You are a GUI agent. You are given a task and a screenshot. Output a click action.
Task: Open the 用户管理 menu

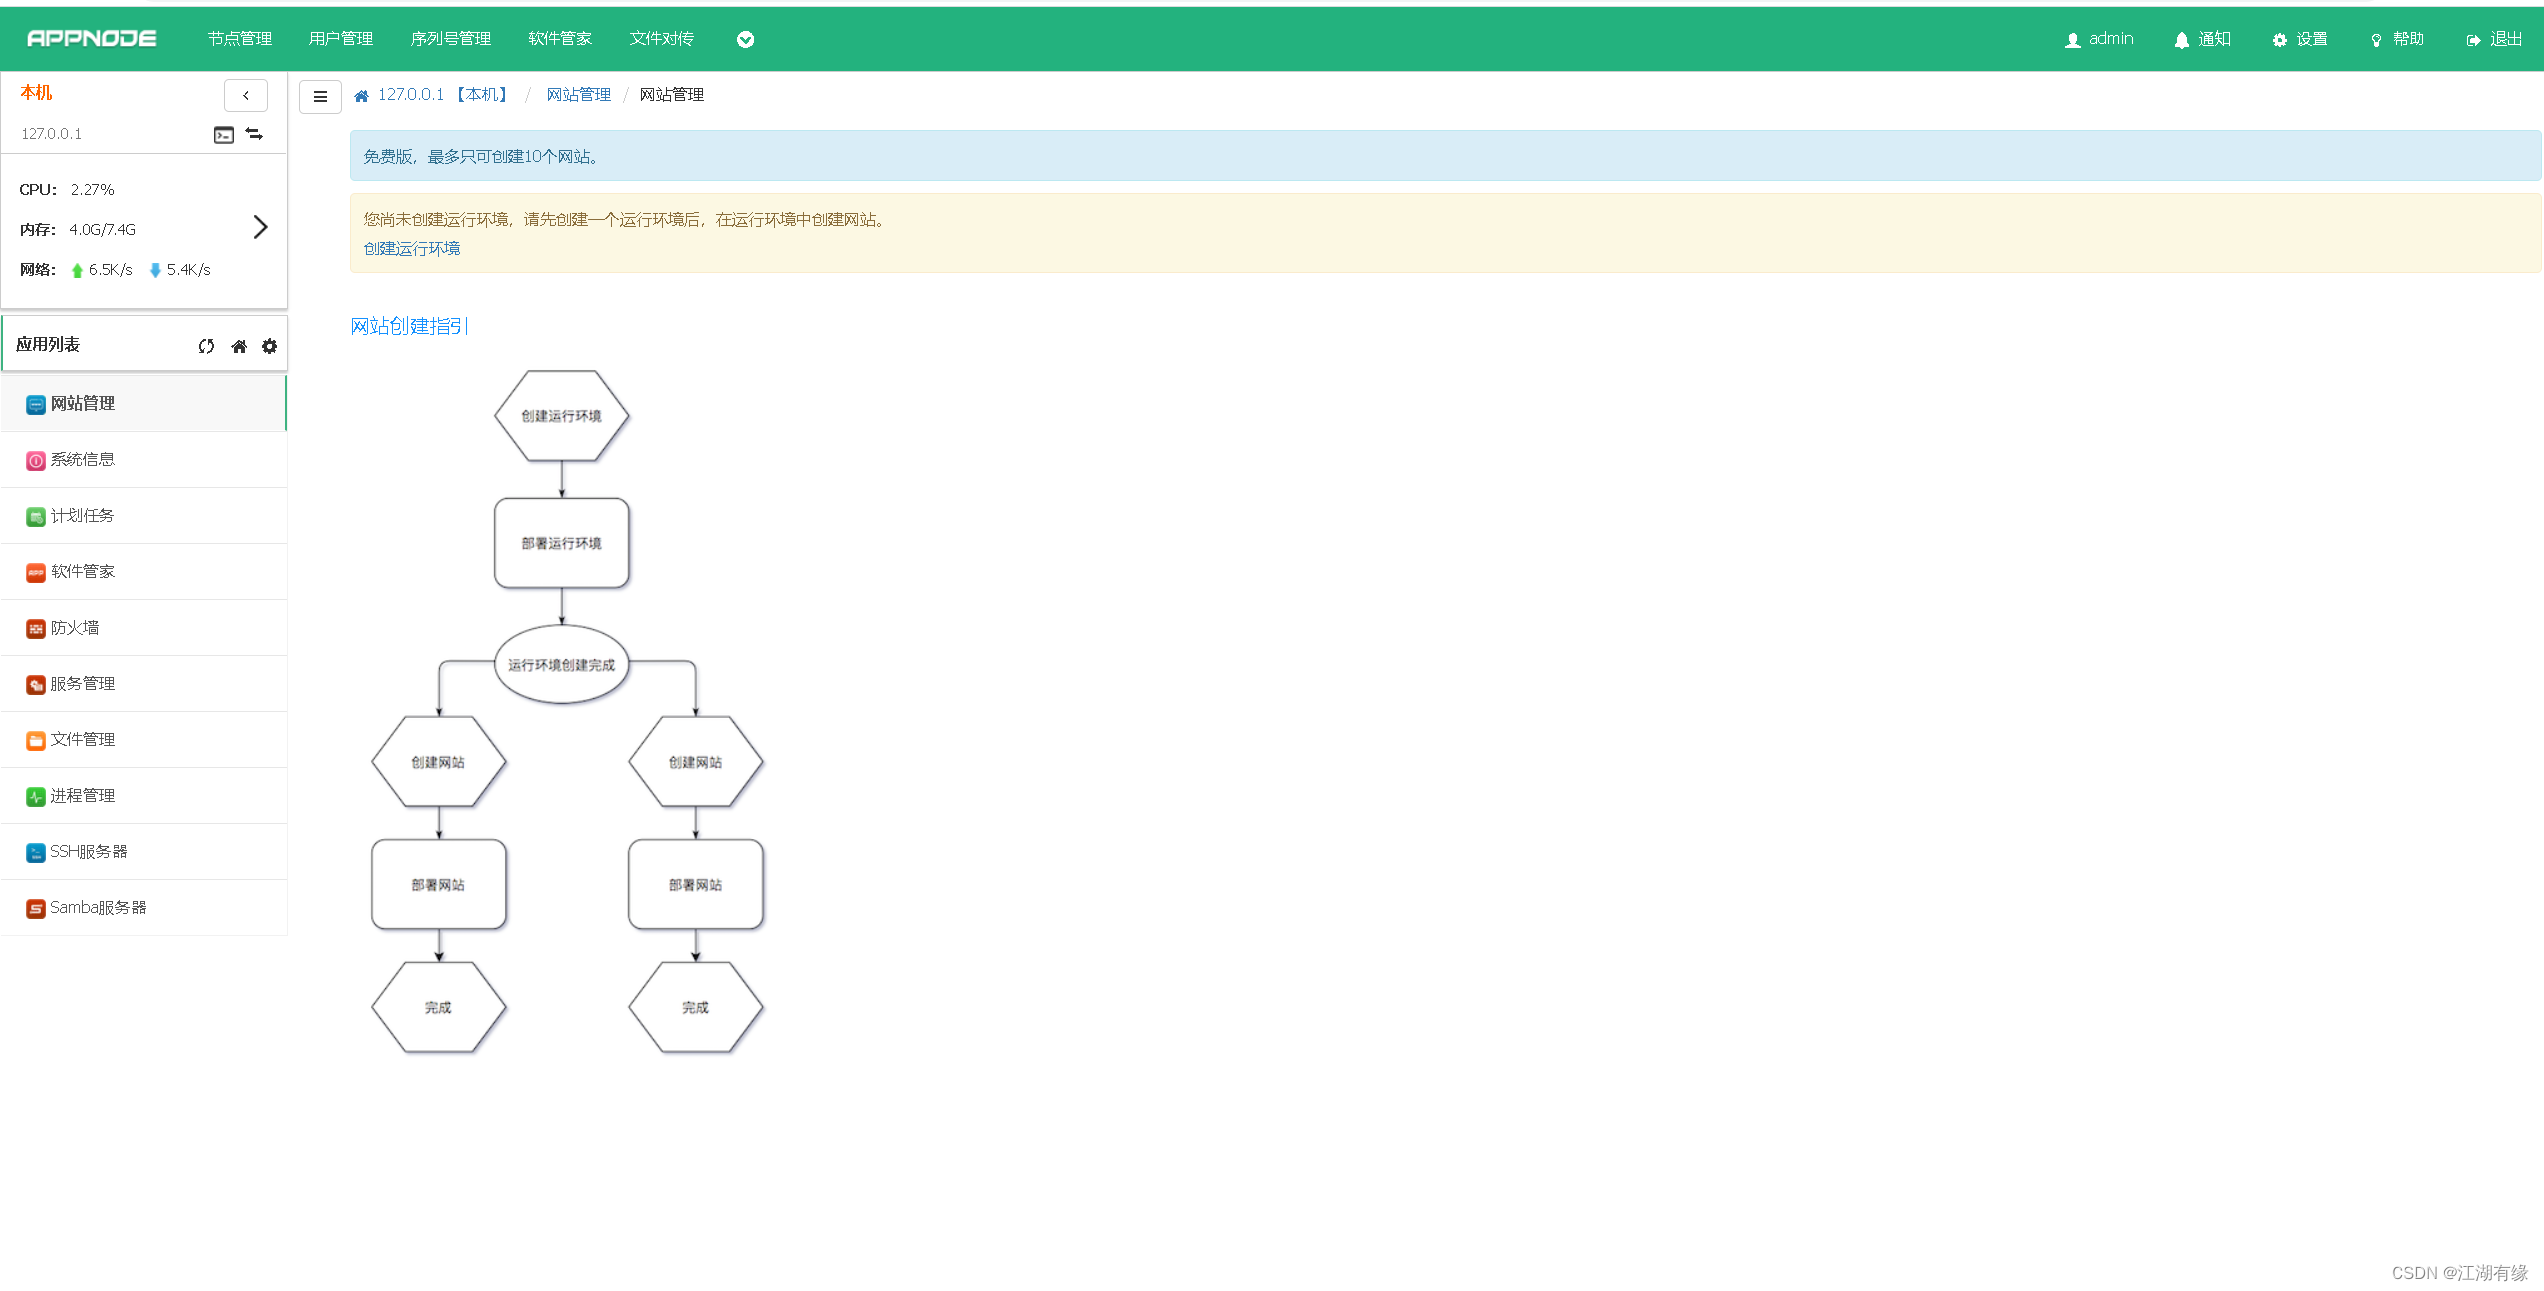tap(341, 38)
